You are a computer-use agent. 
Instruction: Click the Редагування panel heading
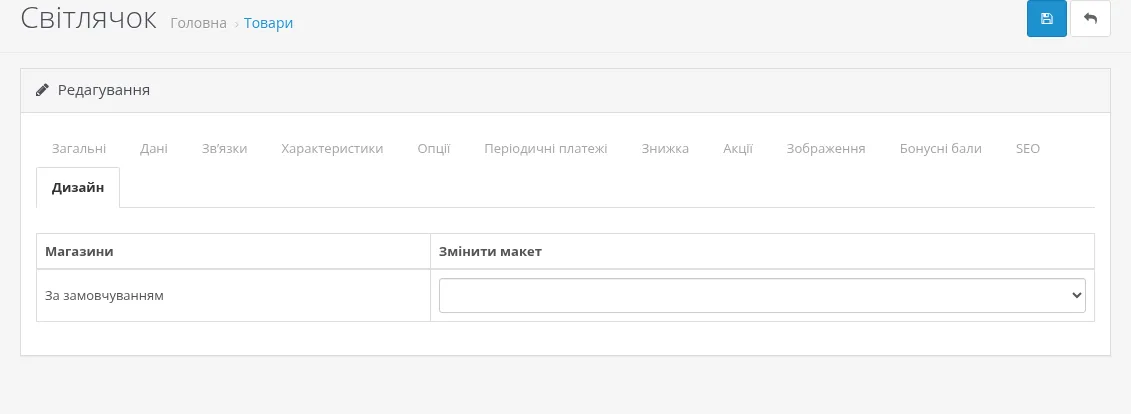(104, 90)
